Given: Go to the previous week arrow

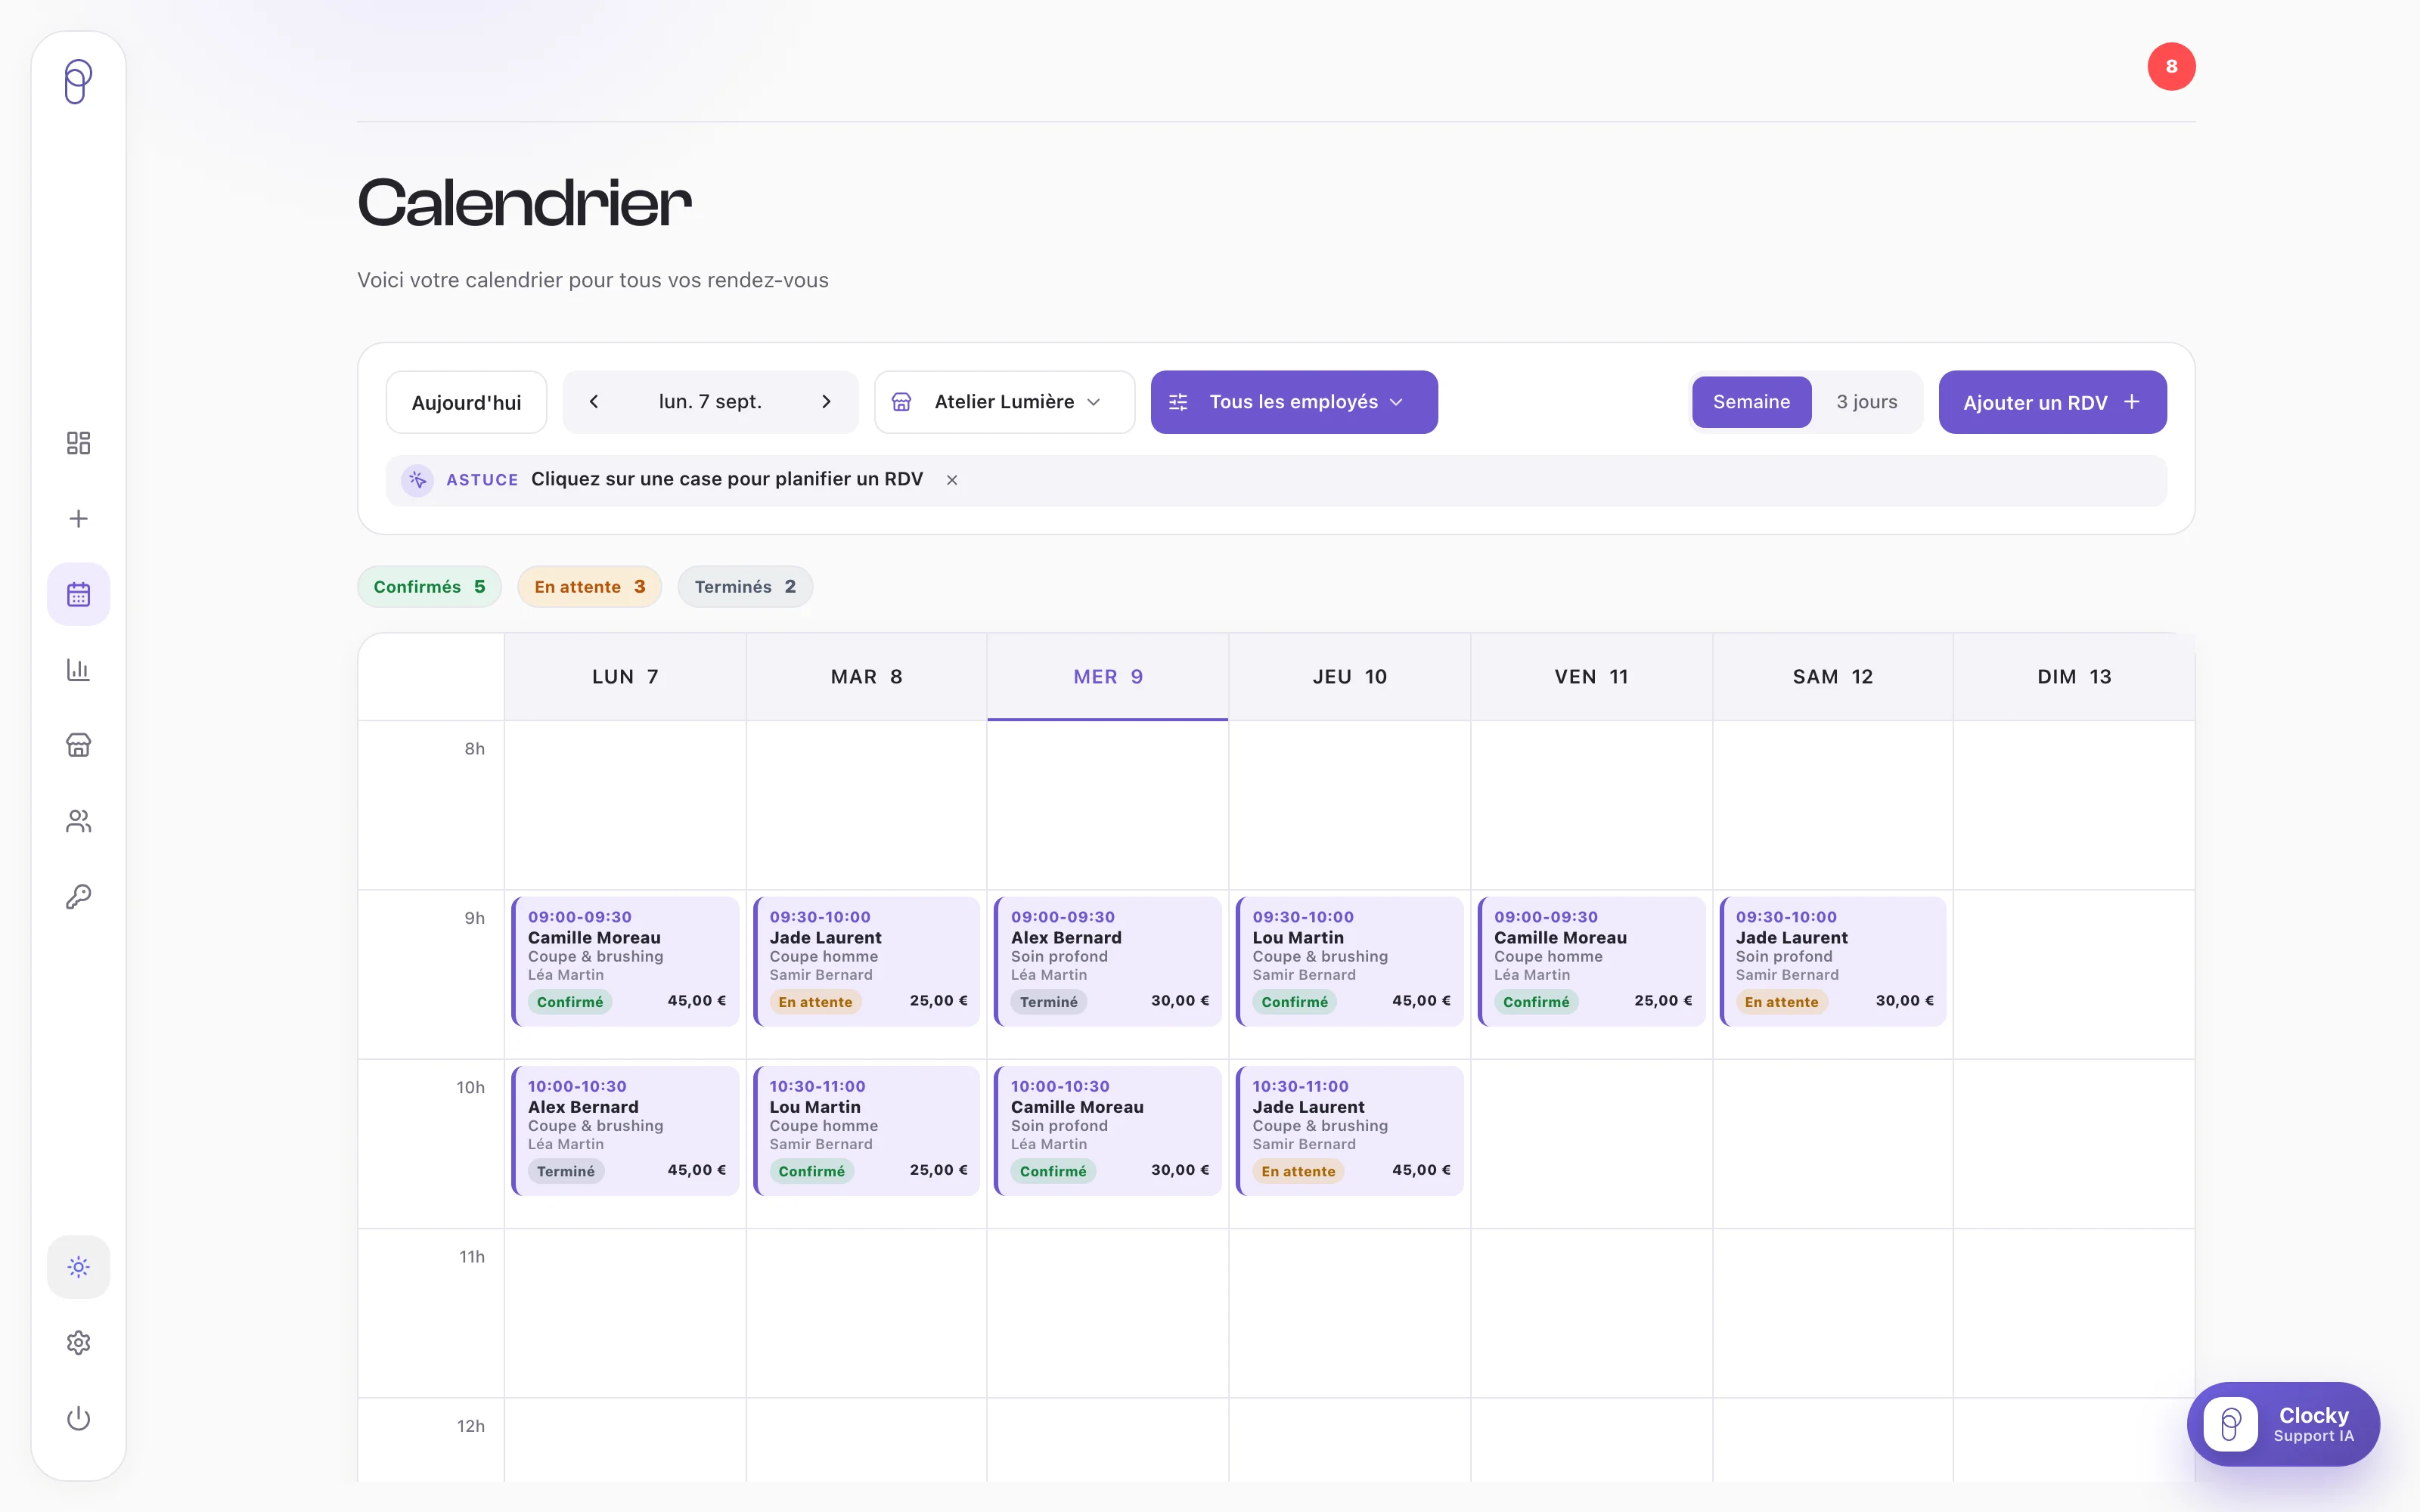Looking at the screenshot, I should click(x=594, y=402).
